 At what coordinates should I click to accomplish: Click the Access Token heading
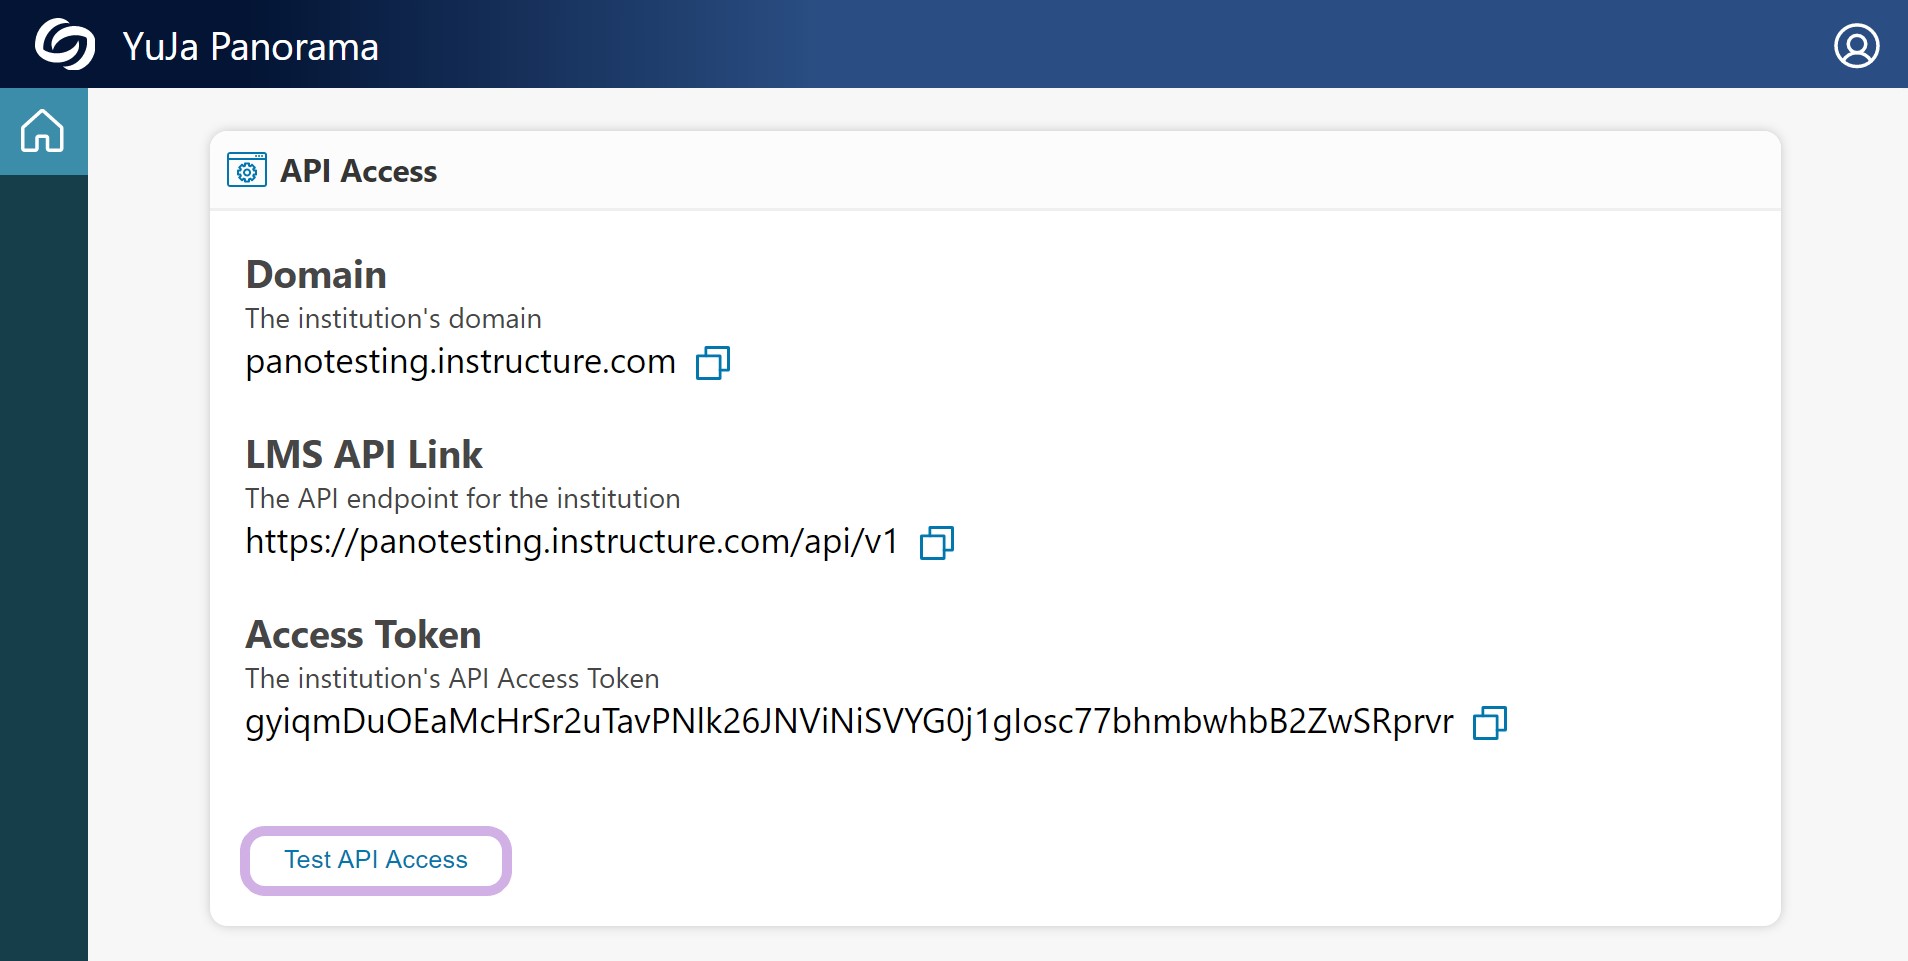(x=364, y=634)
